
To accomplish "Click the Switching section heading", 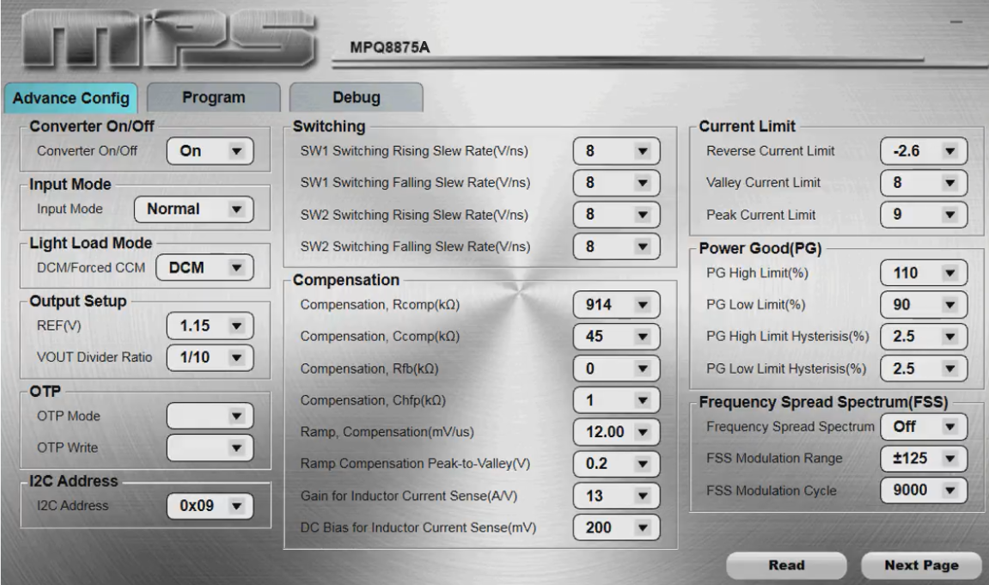I will [329, 126].
